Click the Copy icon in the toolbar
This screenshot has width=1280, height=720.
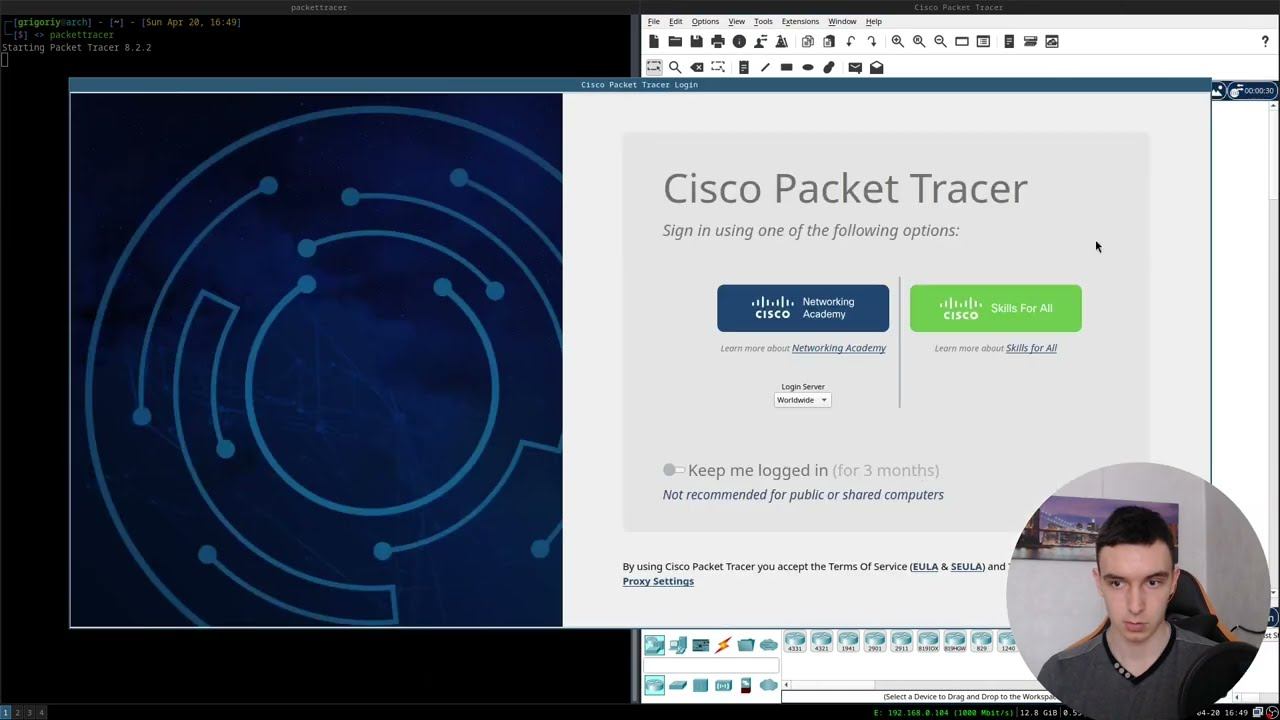808,41
